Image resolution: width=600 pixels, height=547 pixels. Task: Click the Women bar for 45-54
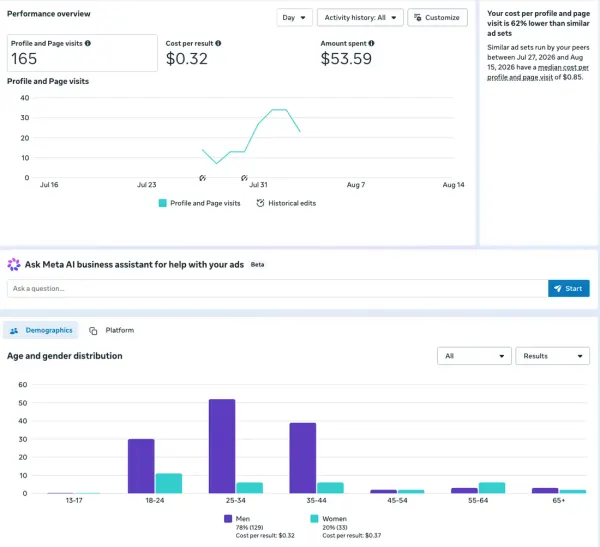click(x=411, y=491)
